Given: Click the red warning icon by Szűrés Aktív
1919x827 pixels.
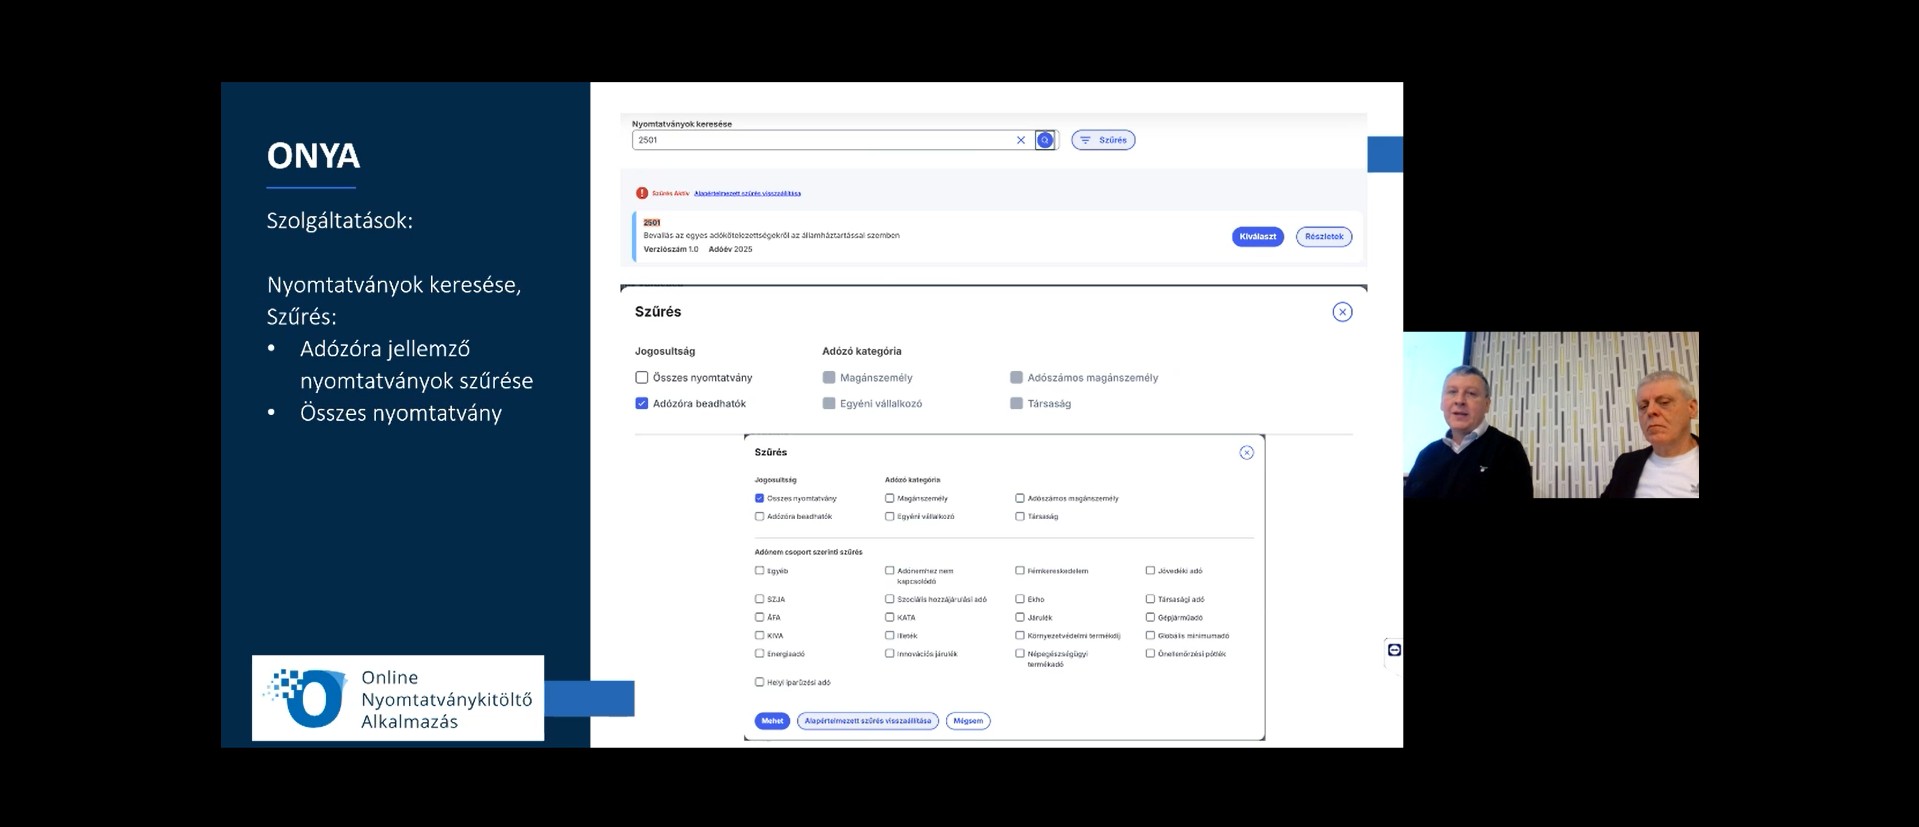Looking at the screenshot, I should click(642, 193).
